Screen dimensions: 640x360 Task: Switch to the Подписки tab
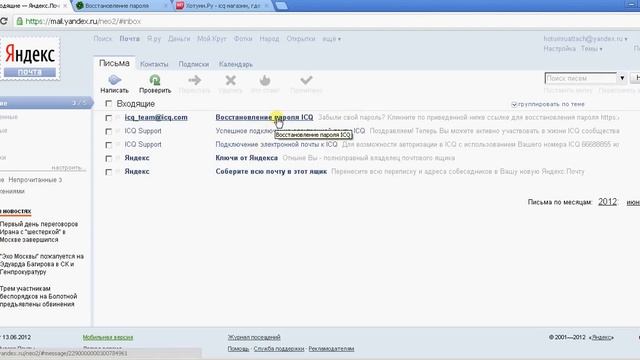click(193, 64)
